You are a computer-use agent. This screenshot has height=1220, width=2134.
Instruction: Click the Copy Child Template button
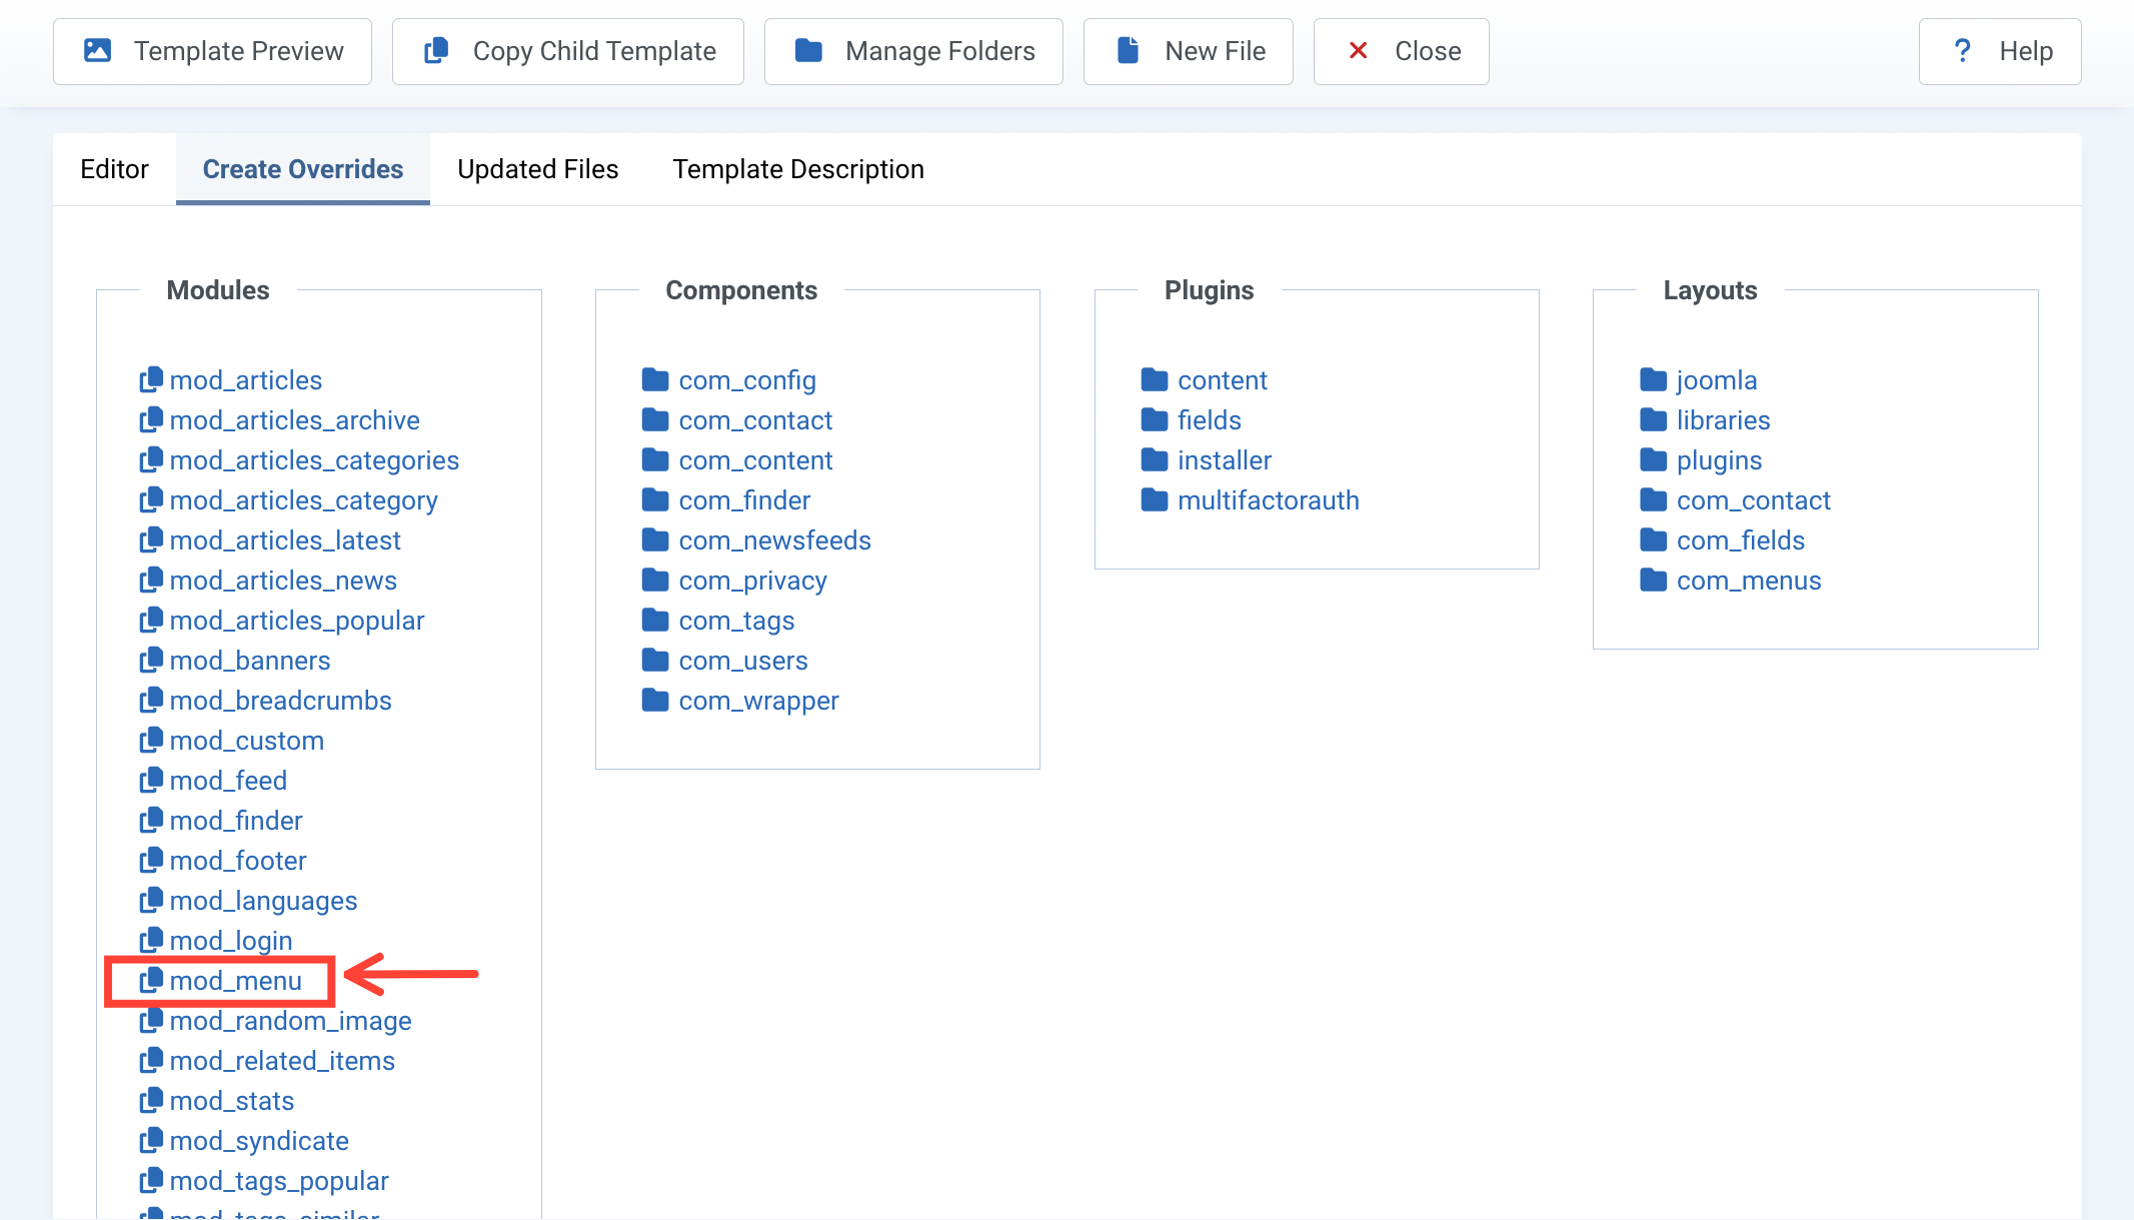pyautogui.click(x=567, y=51)
